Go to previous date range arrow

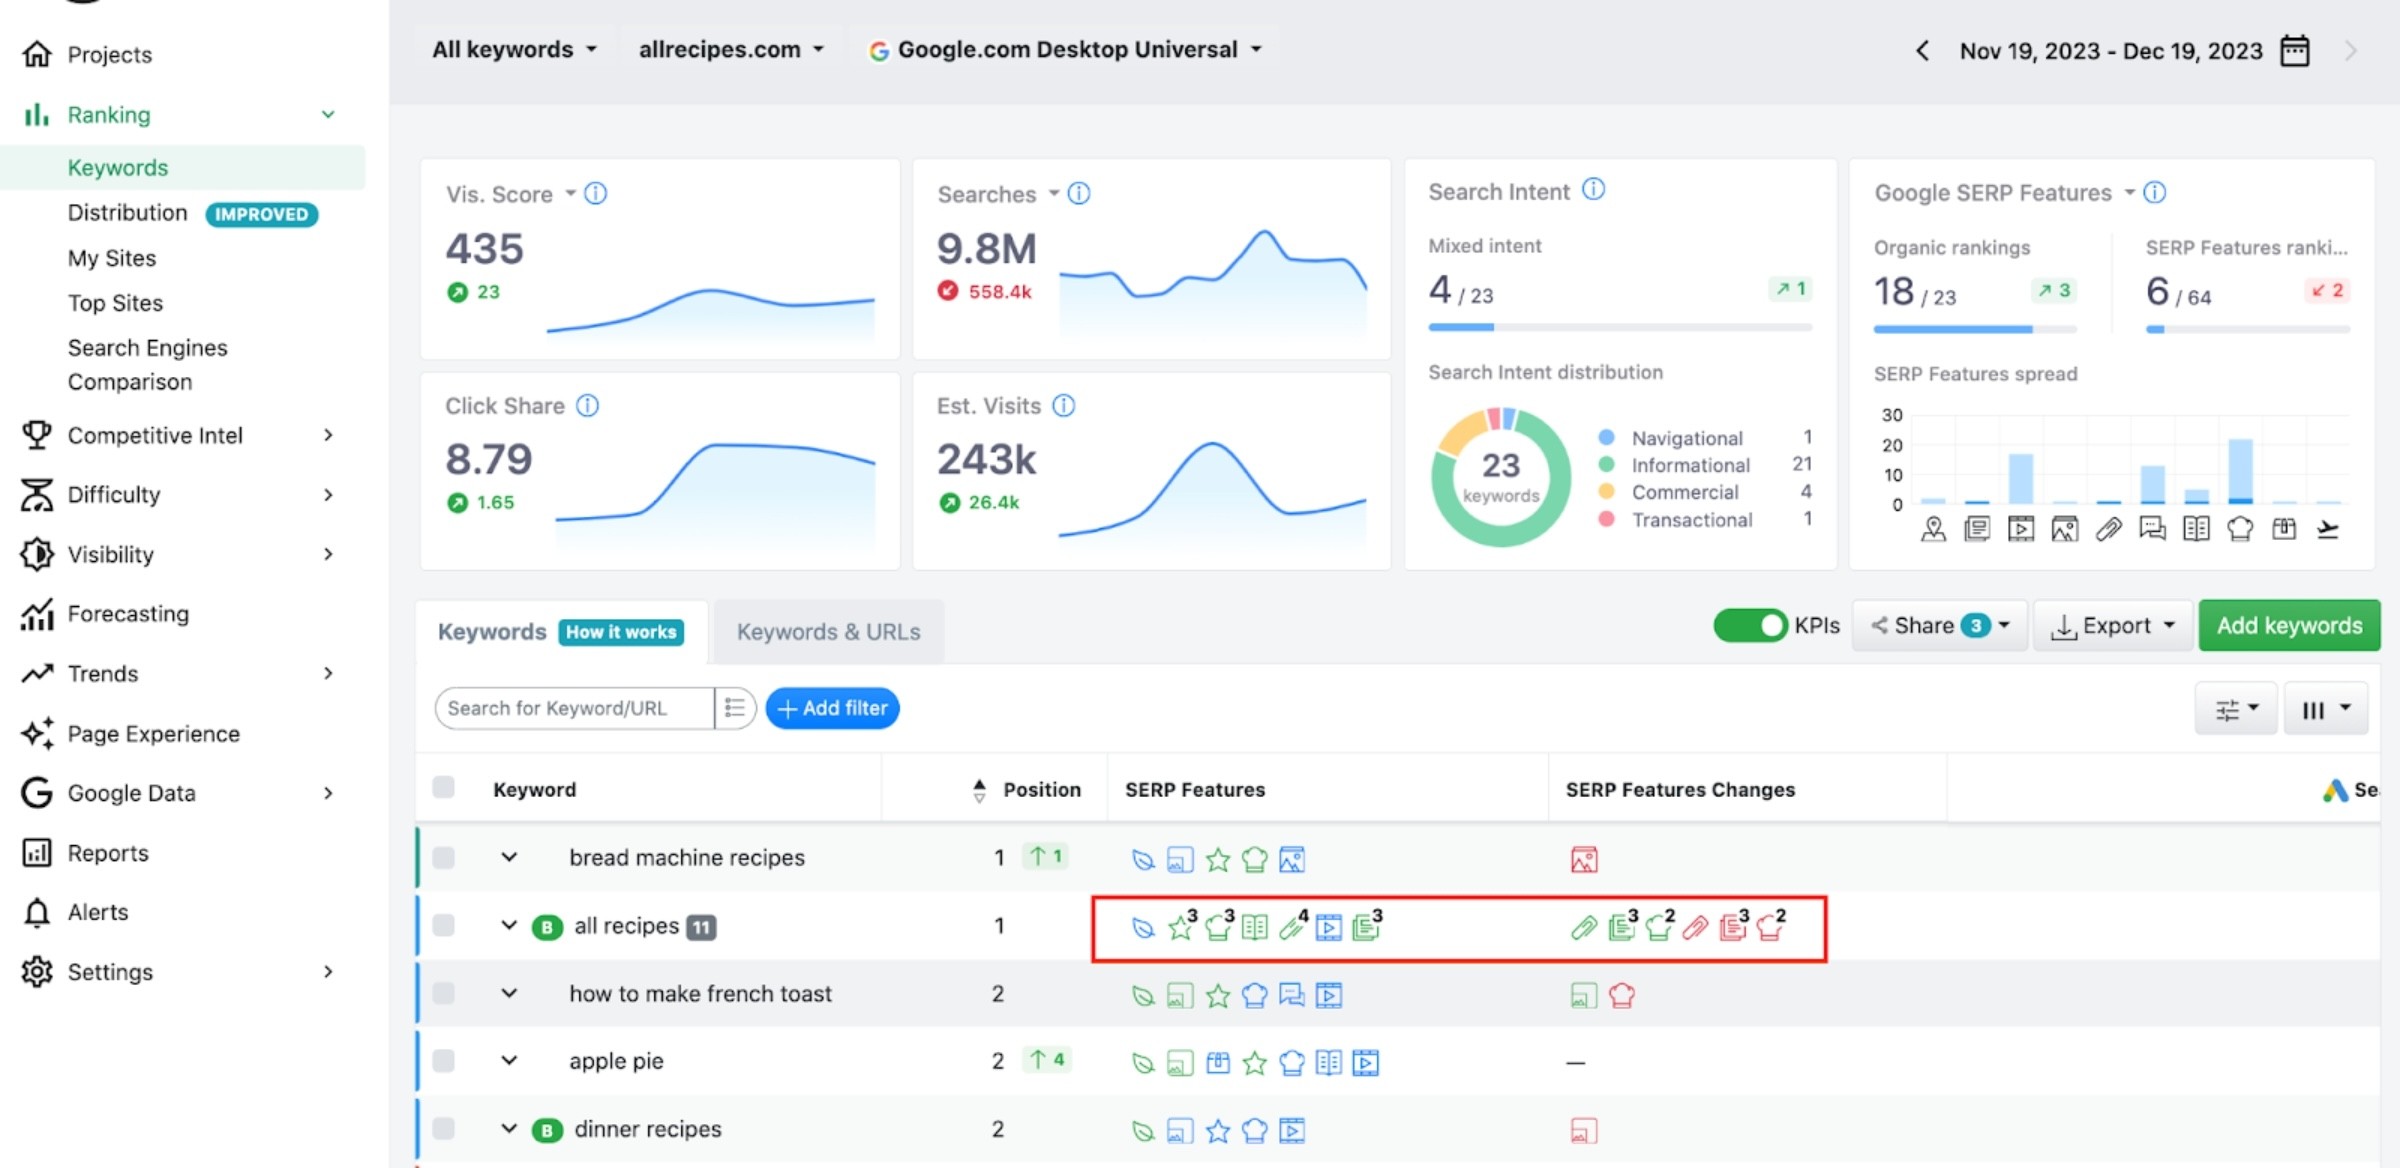tap(1922, 51)
